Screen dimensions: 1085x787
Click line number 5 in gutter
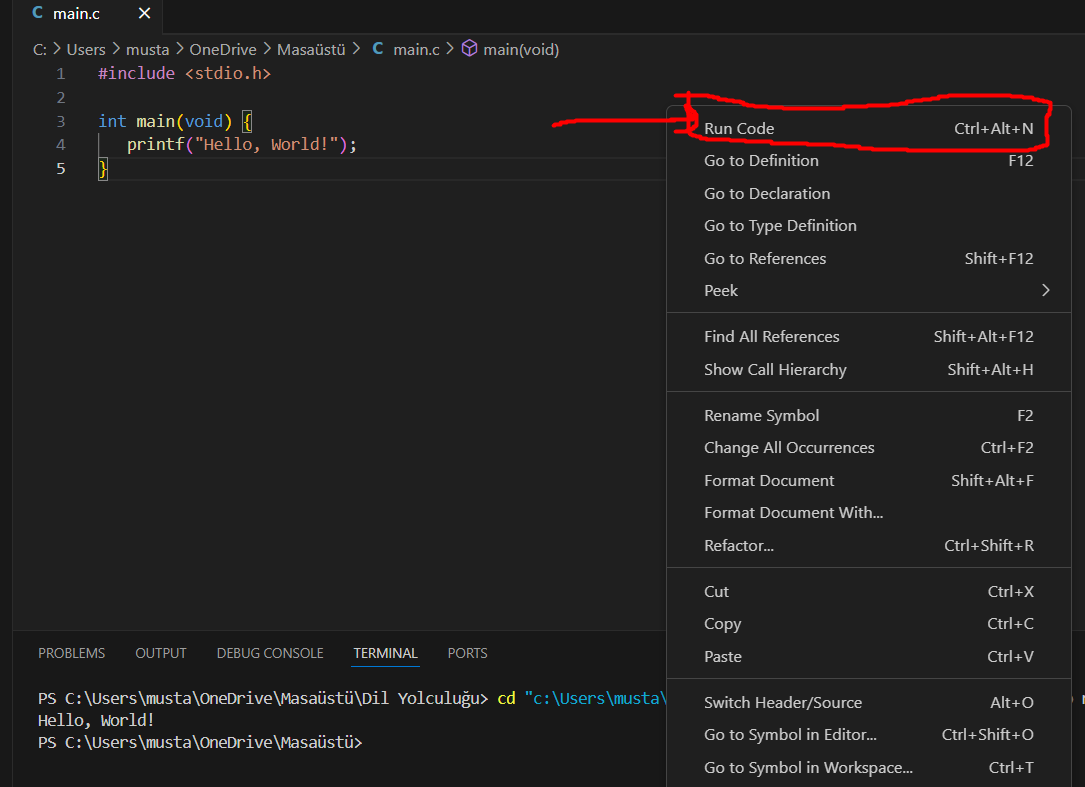point(61,169)
